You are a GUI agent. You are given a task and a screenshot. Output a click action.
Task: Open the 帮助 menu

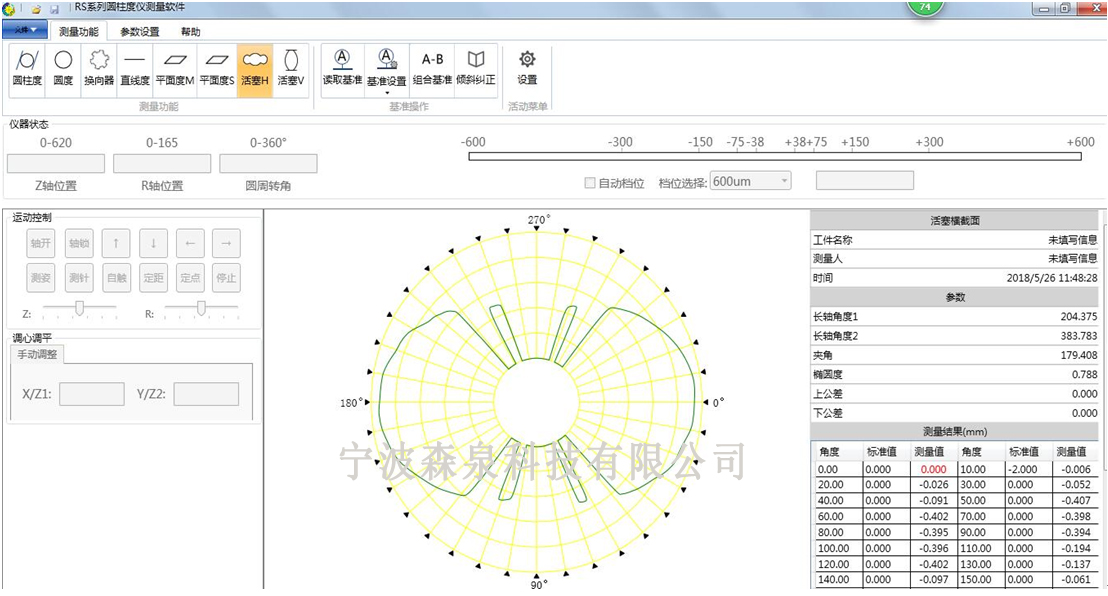(x=190, y=31)
